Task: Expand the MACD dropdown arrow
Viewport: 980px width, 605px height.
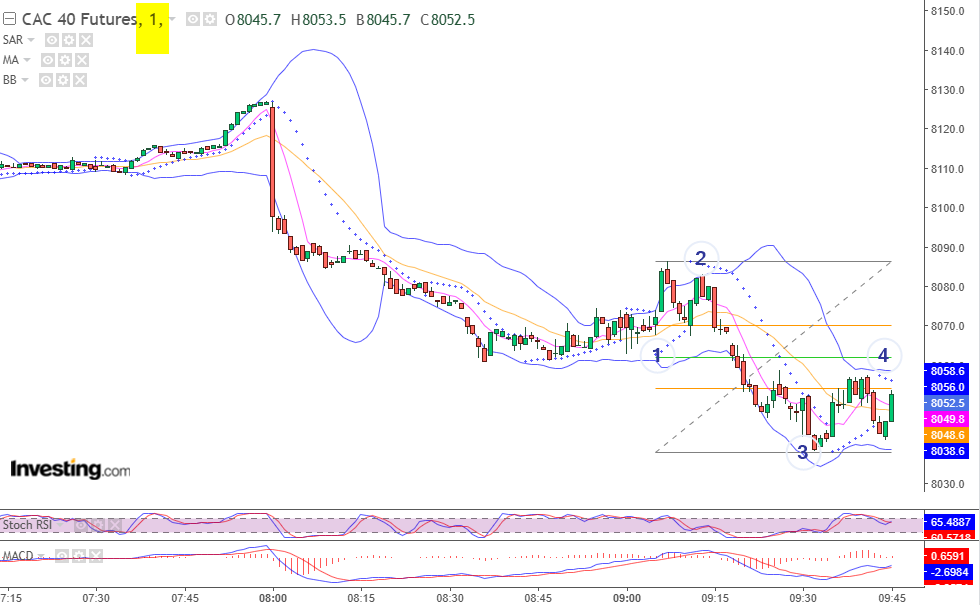Action: 42,556
